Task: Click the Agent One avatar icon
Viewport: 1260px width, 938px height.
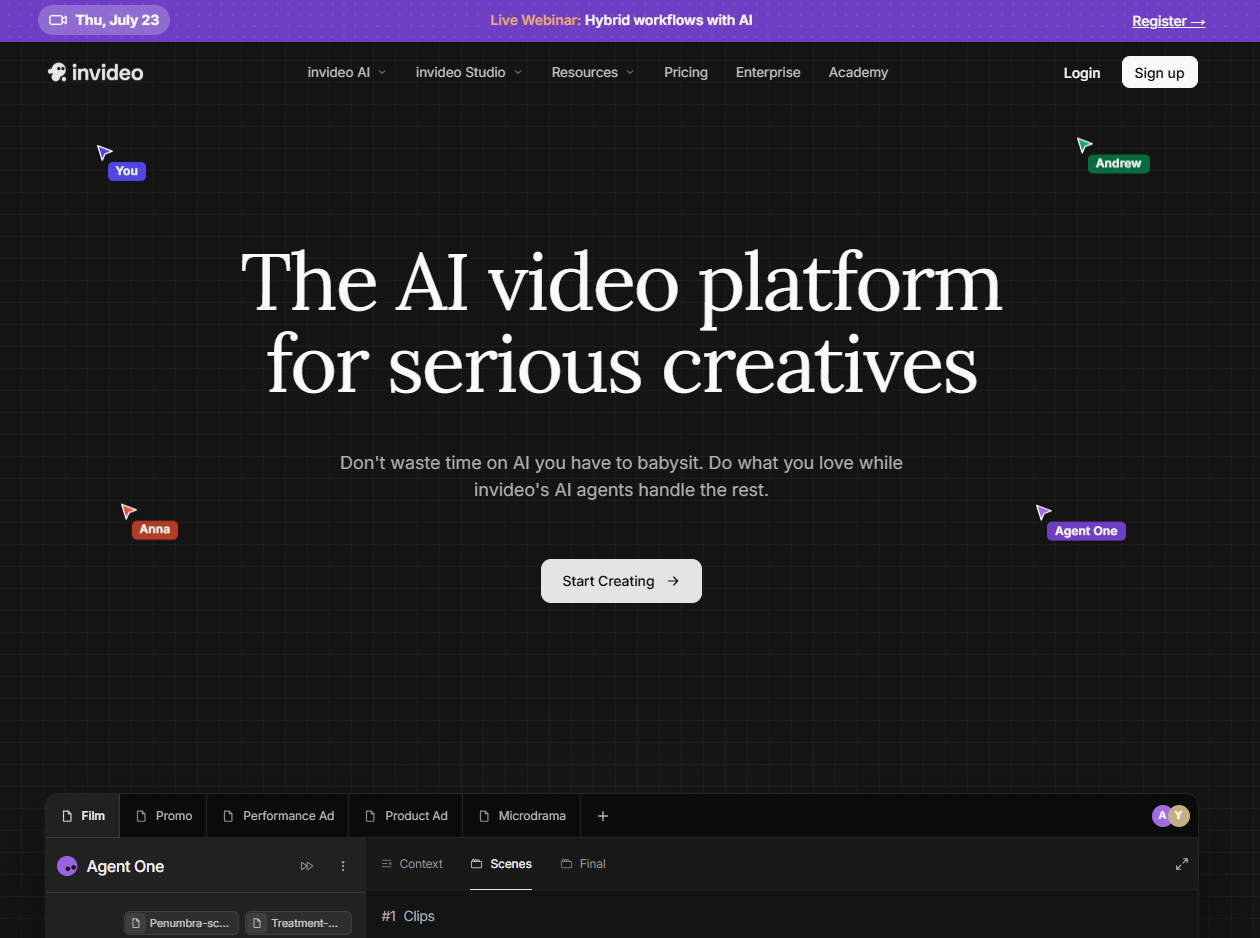Action: [x=67, y=866]
